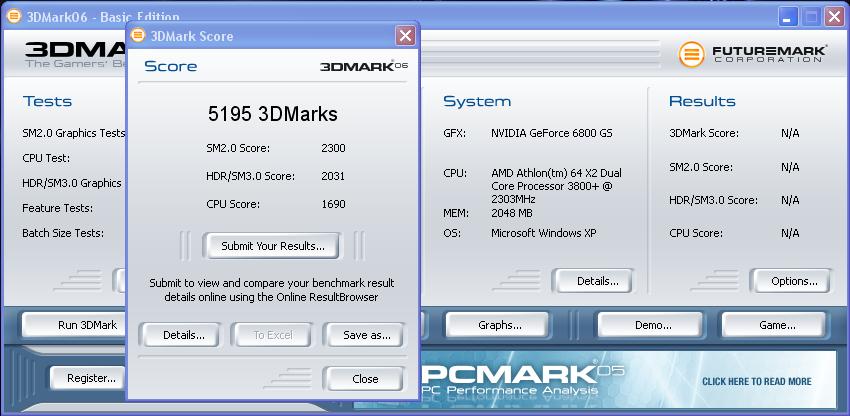Screen dimensions: 850x416
Task: Click the Game... button
Action: click(776, 325)
